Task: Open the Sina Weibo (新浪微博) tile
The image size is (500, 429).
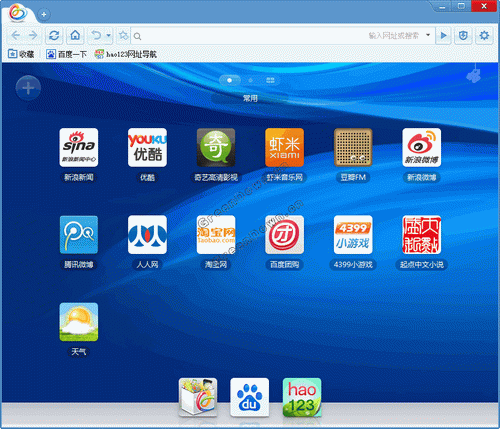Action: point(422,147)
